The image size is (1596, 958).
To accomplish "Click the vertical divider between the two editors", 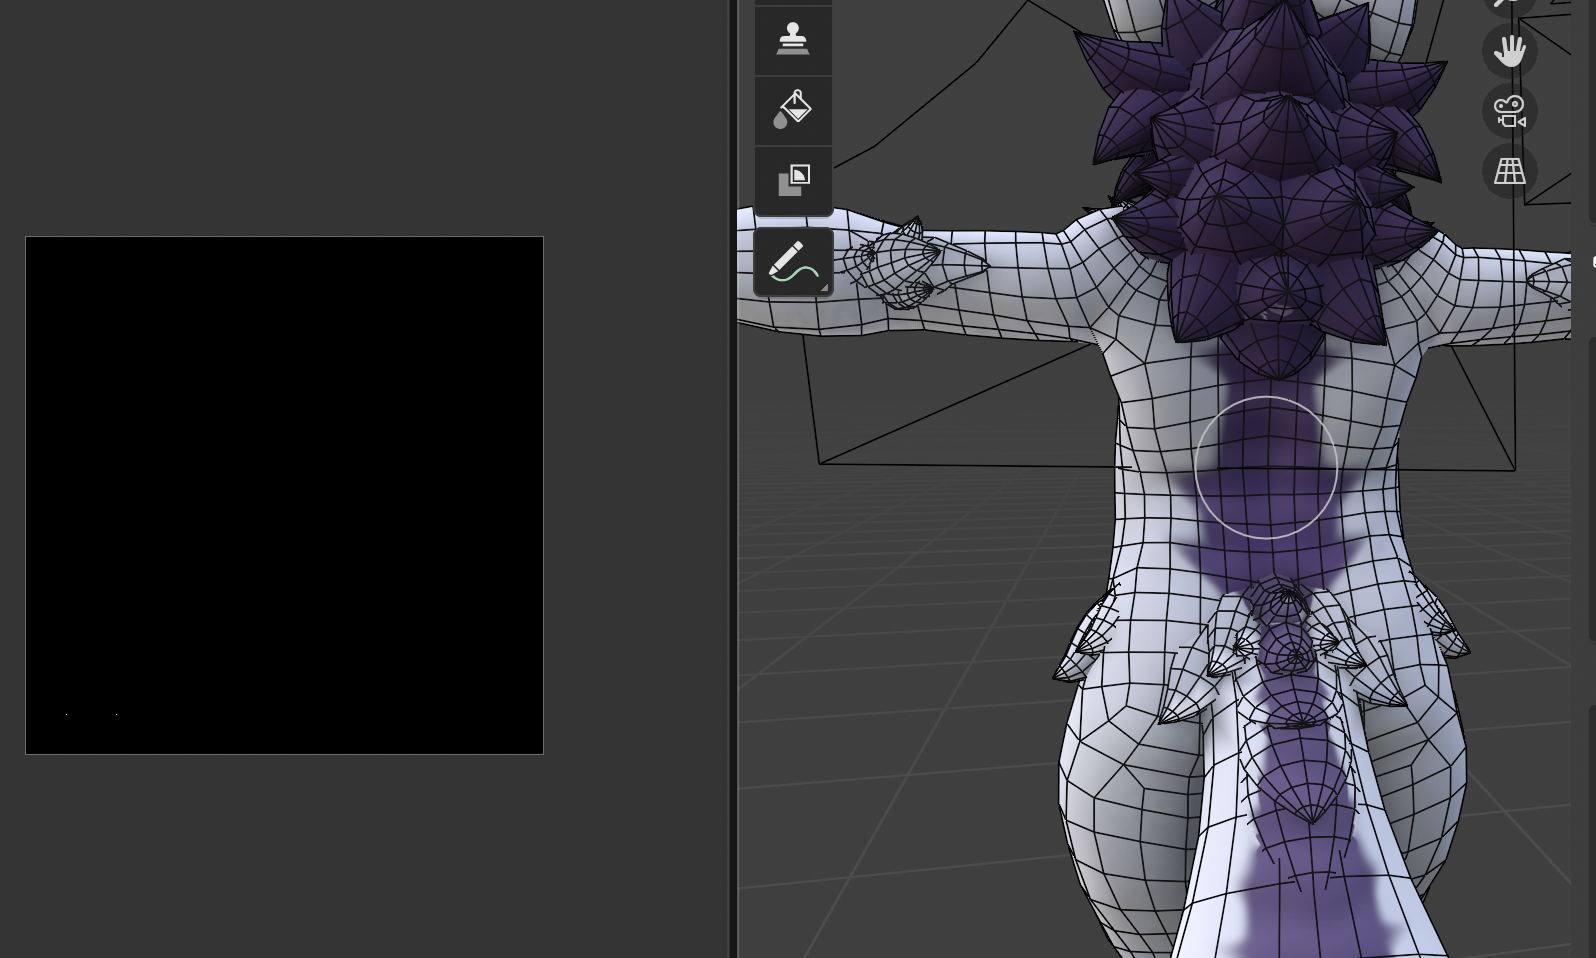I will click(x=733, y=480).
